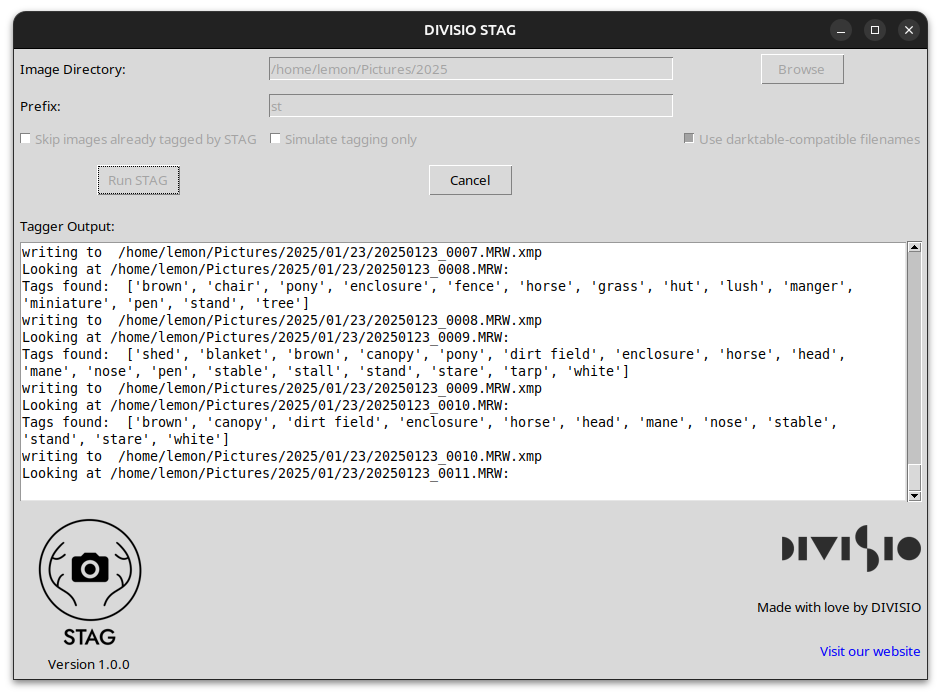941x696 pixels.
Task: Click the Run STAG button
Action: (x=139, y=180)
